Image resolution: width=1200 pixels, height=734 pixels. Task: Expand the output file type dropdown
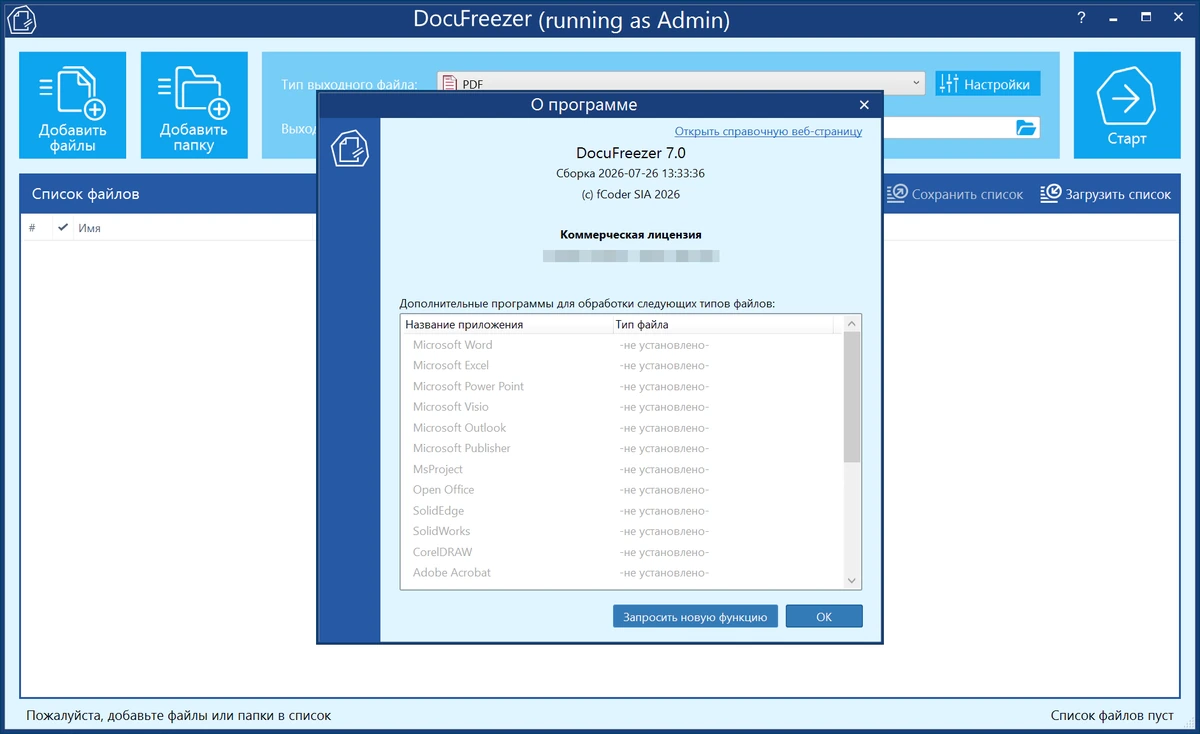point(917,84)
